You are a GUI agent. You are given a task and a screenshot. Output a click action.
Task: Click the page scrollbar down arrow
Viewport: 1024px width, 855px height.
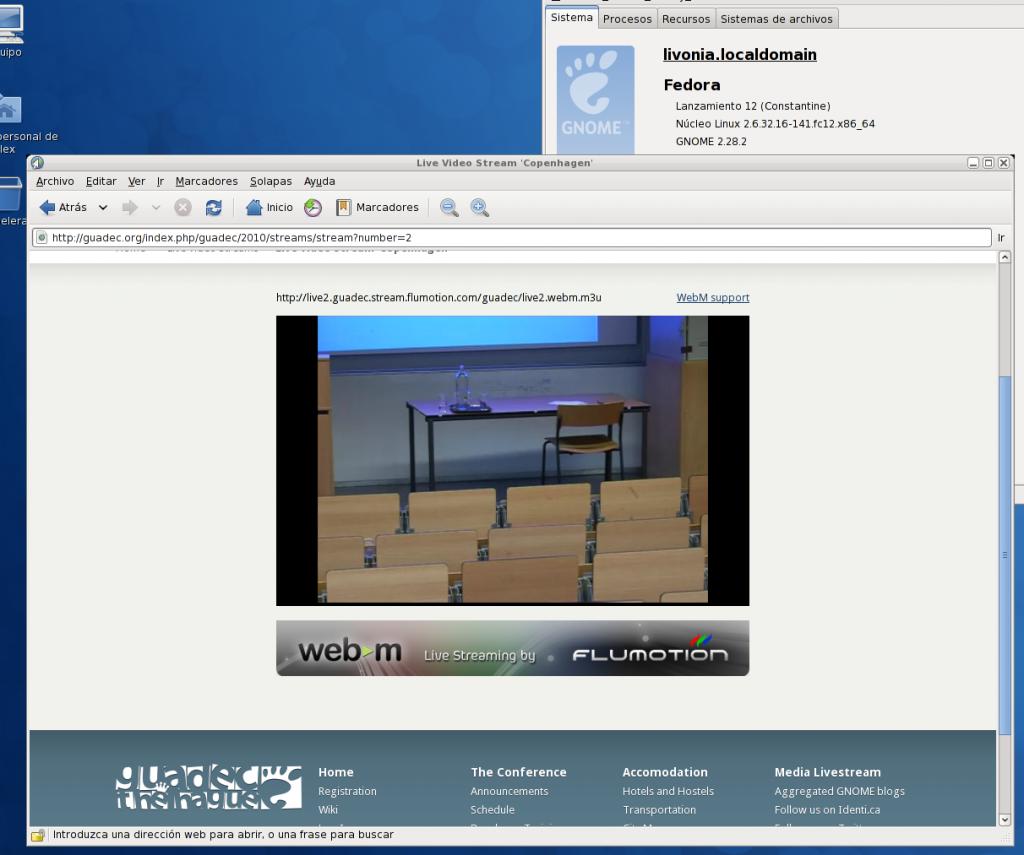1004,819
